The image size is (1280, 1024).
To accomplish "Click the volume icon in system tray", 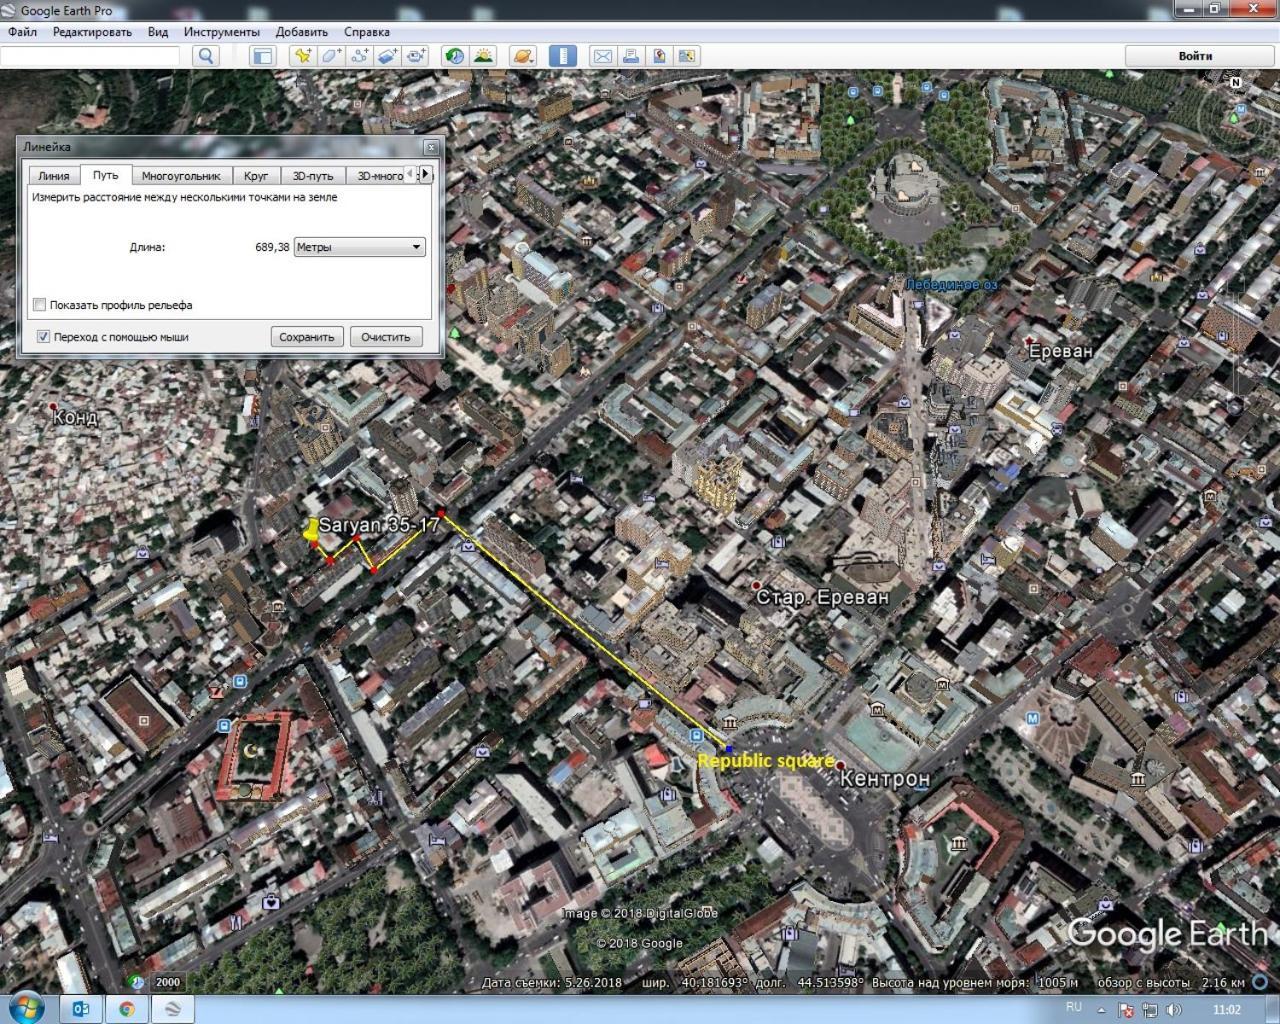I will click(x=1172, y=1010).
